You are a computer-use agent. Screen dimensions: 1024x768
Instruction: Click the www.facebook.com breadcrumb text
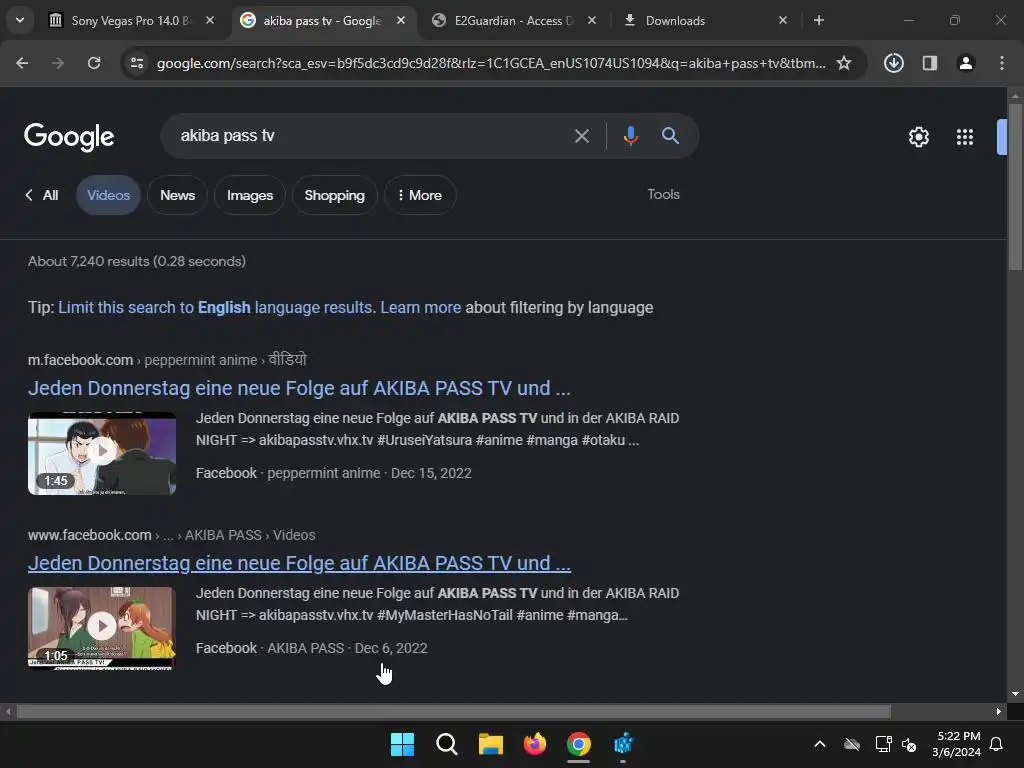[89, 535]
